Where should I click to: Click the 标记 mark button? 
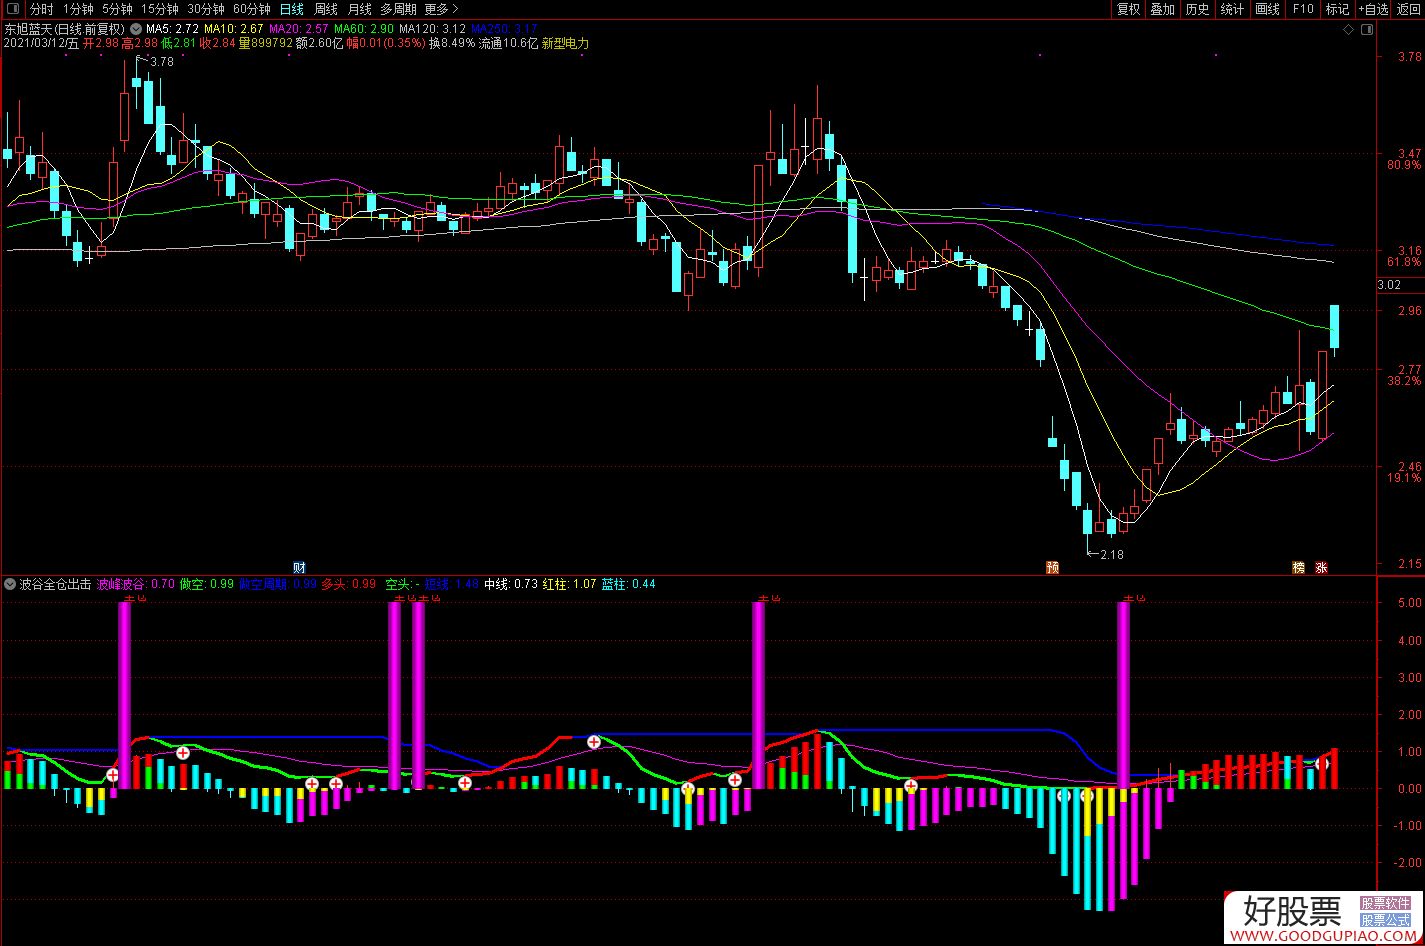pyautogui.click(x=1337, y=9)
